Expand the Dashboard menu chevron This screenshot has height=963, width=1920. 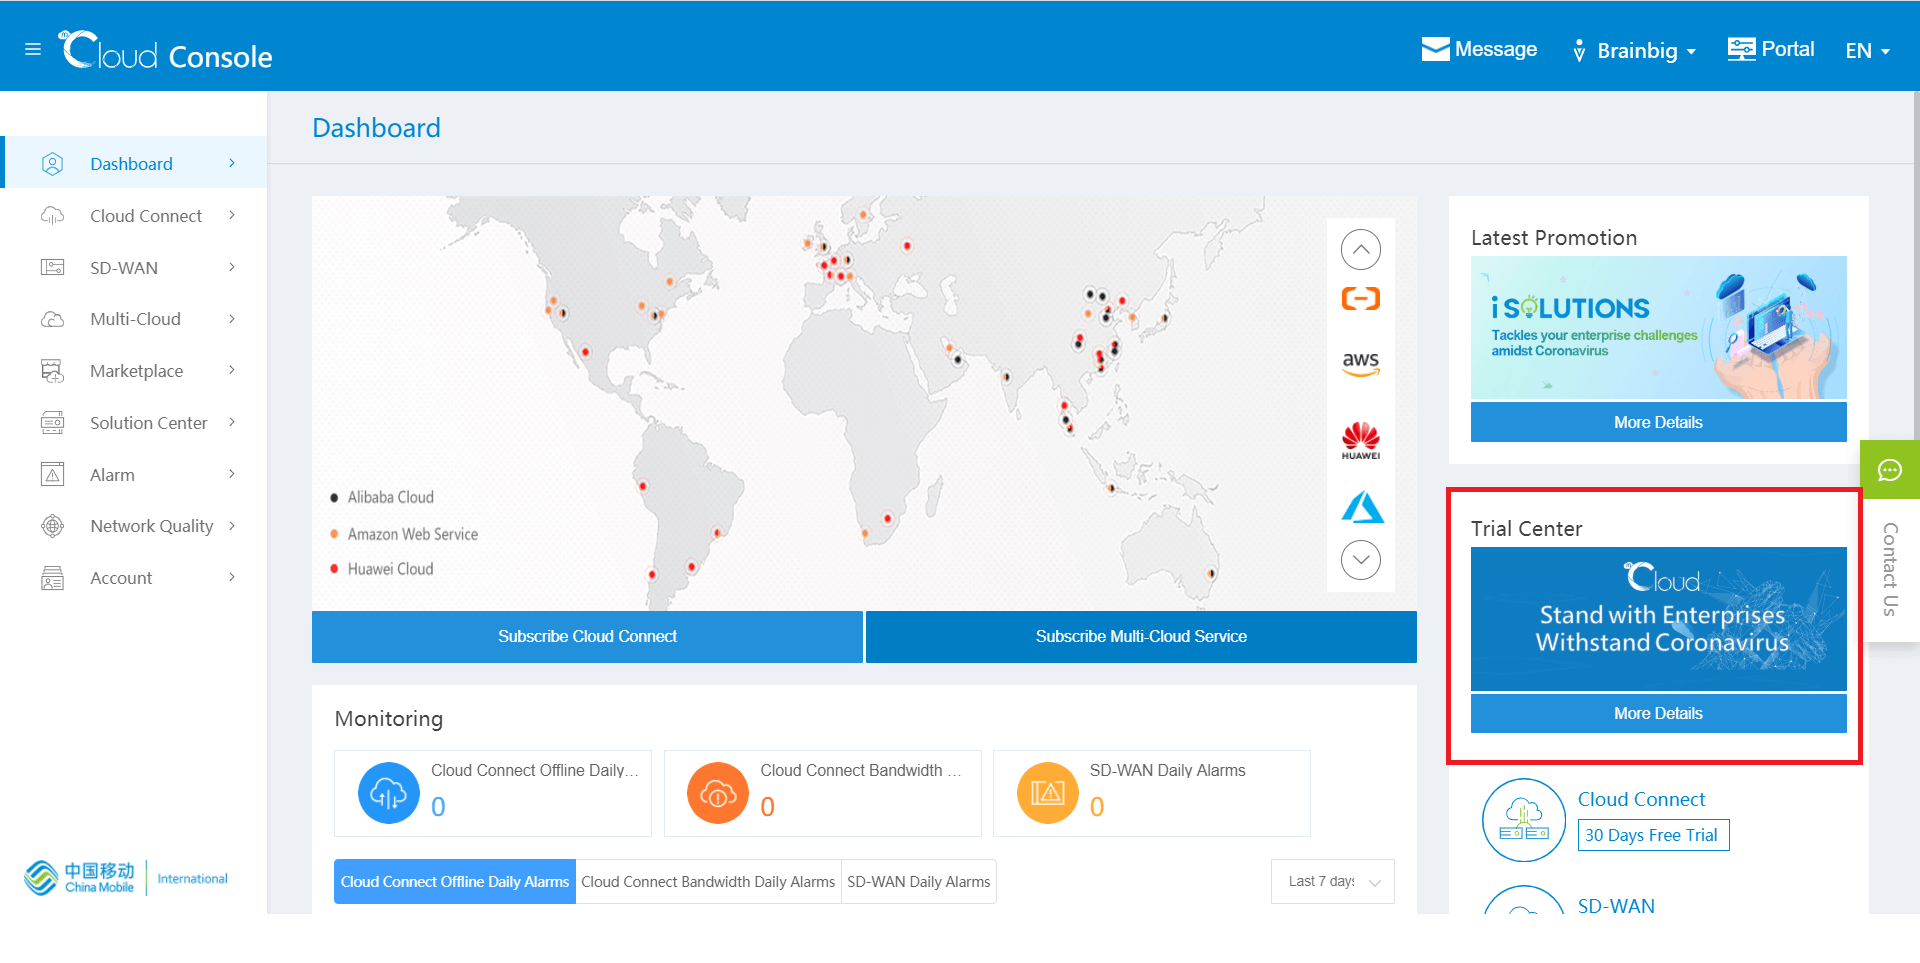232,163
